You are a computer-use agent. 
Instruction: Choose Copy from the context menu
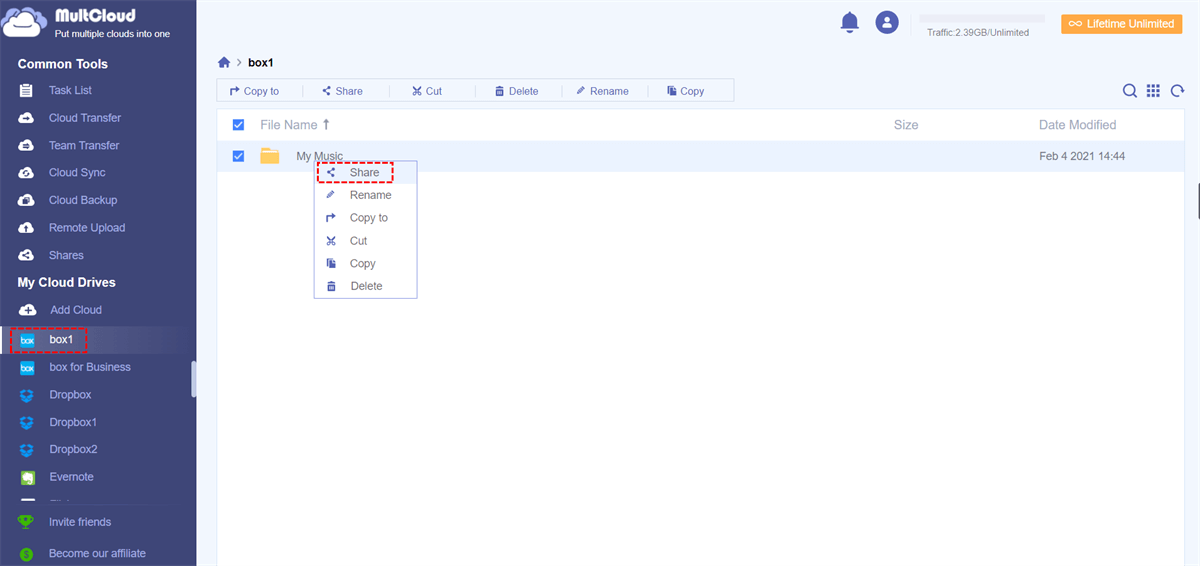click(x=366, y=264)
